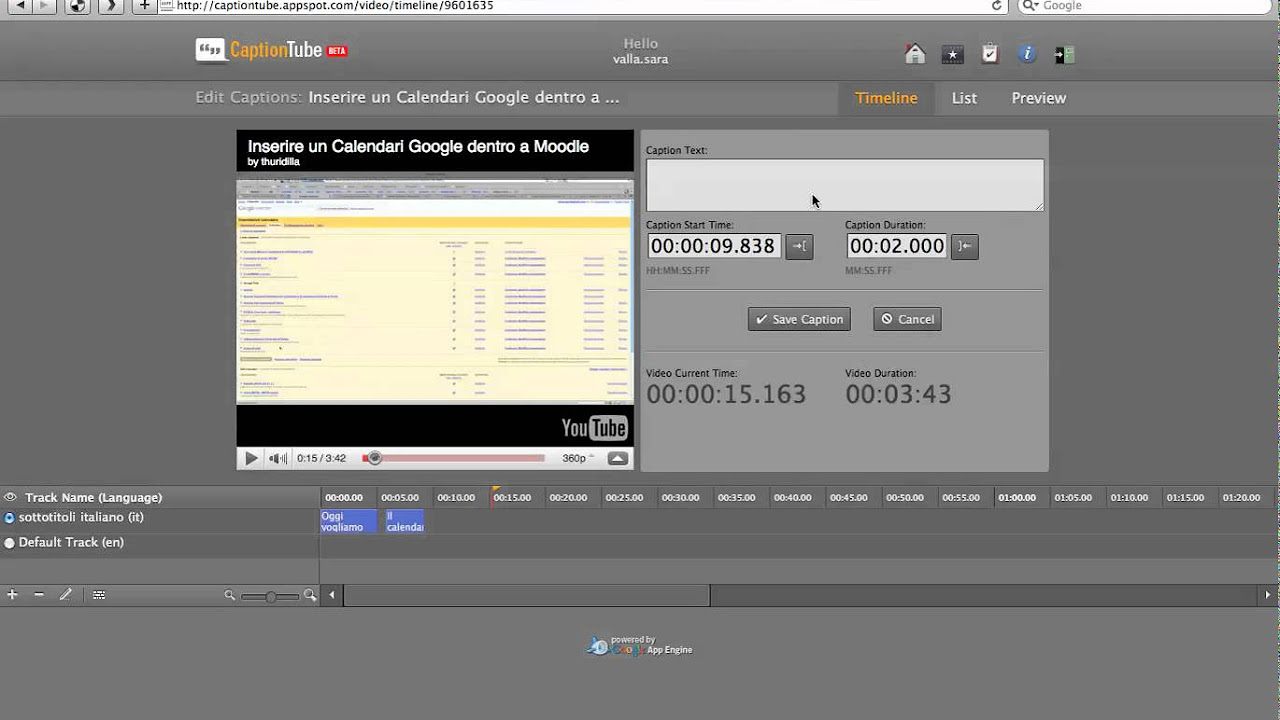Image resolution: width=1280 pixels, height=720 pixels.
Task: Go to the CaptionTube home icon
Action: 915,54
